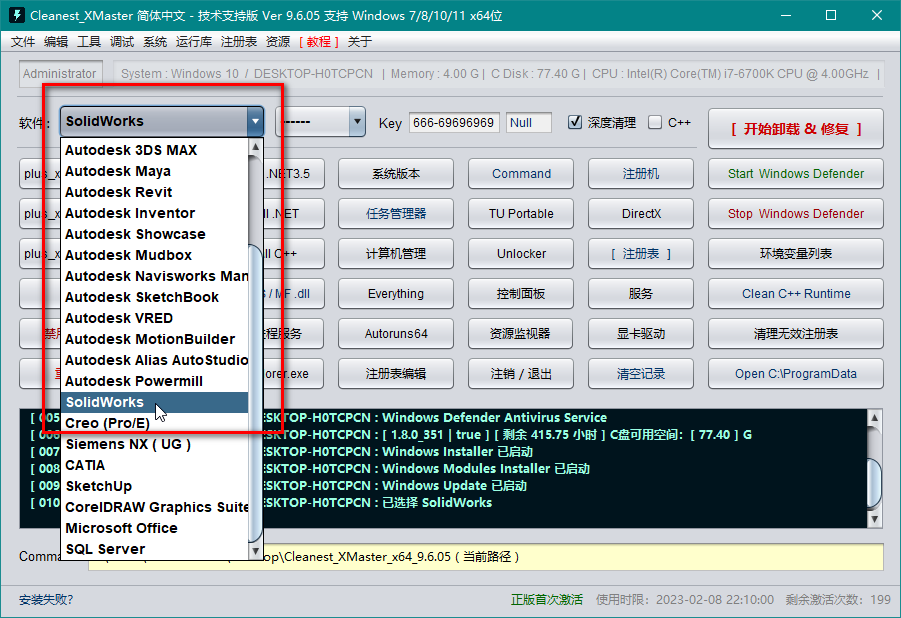
Task: Open the 编辑 menu
Action: pos(56,41)
